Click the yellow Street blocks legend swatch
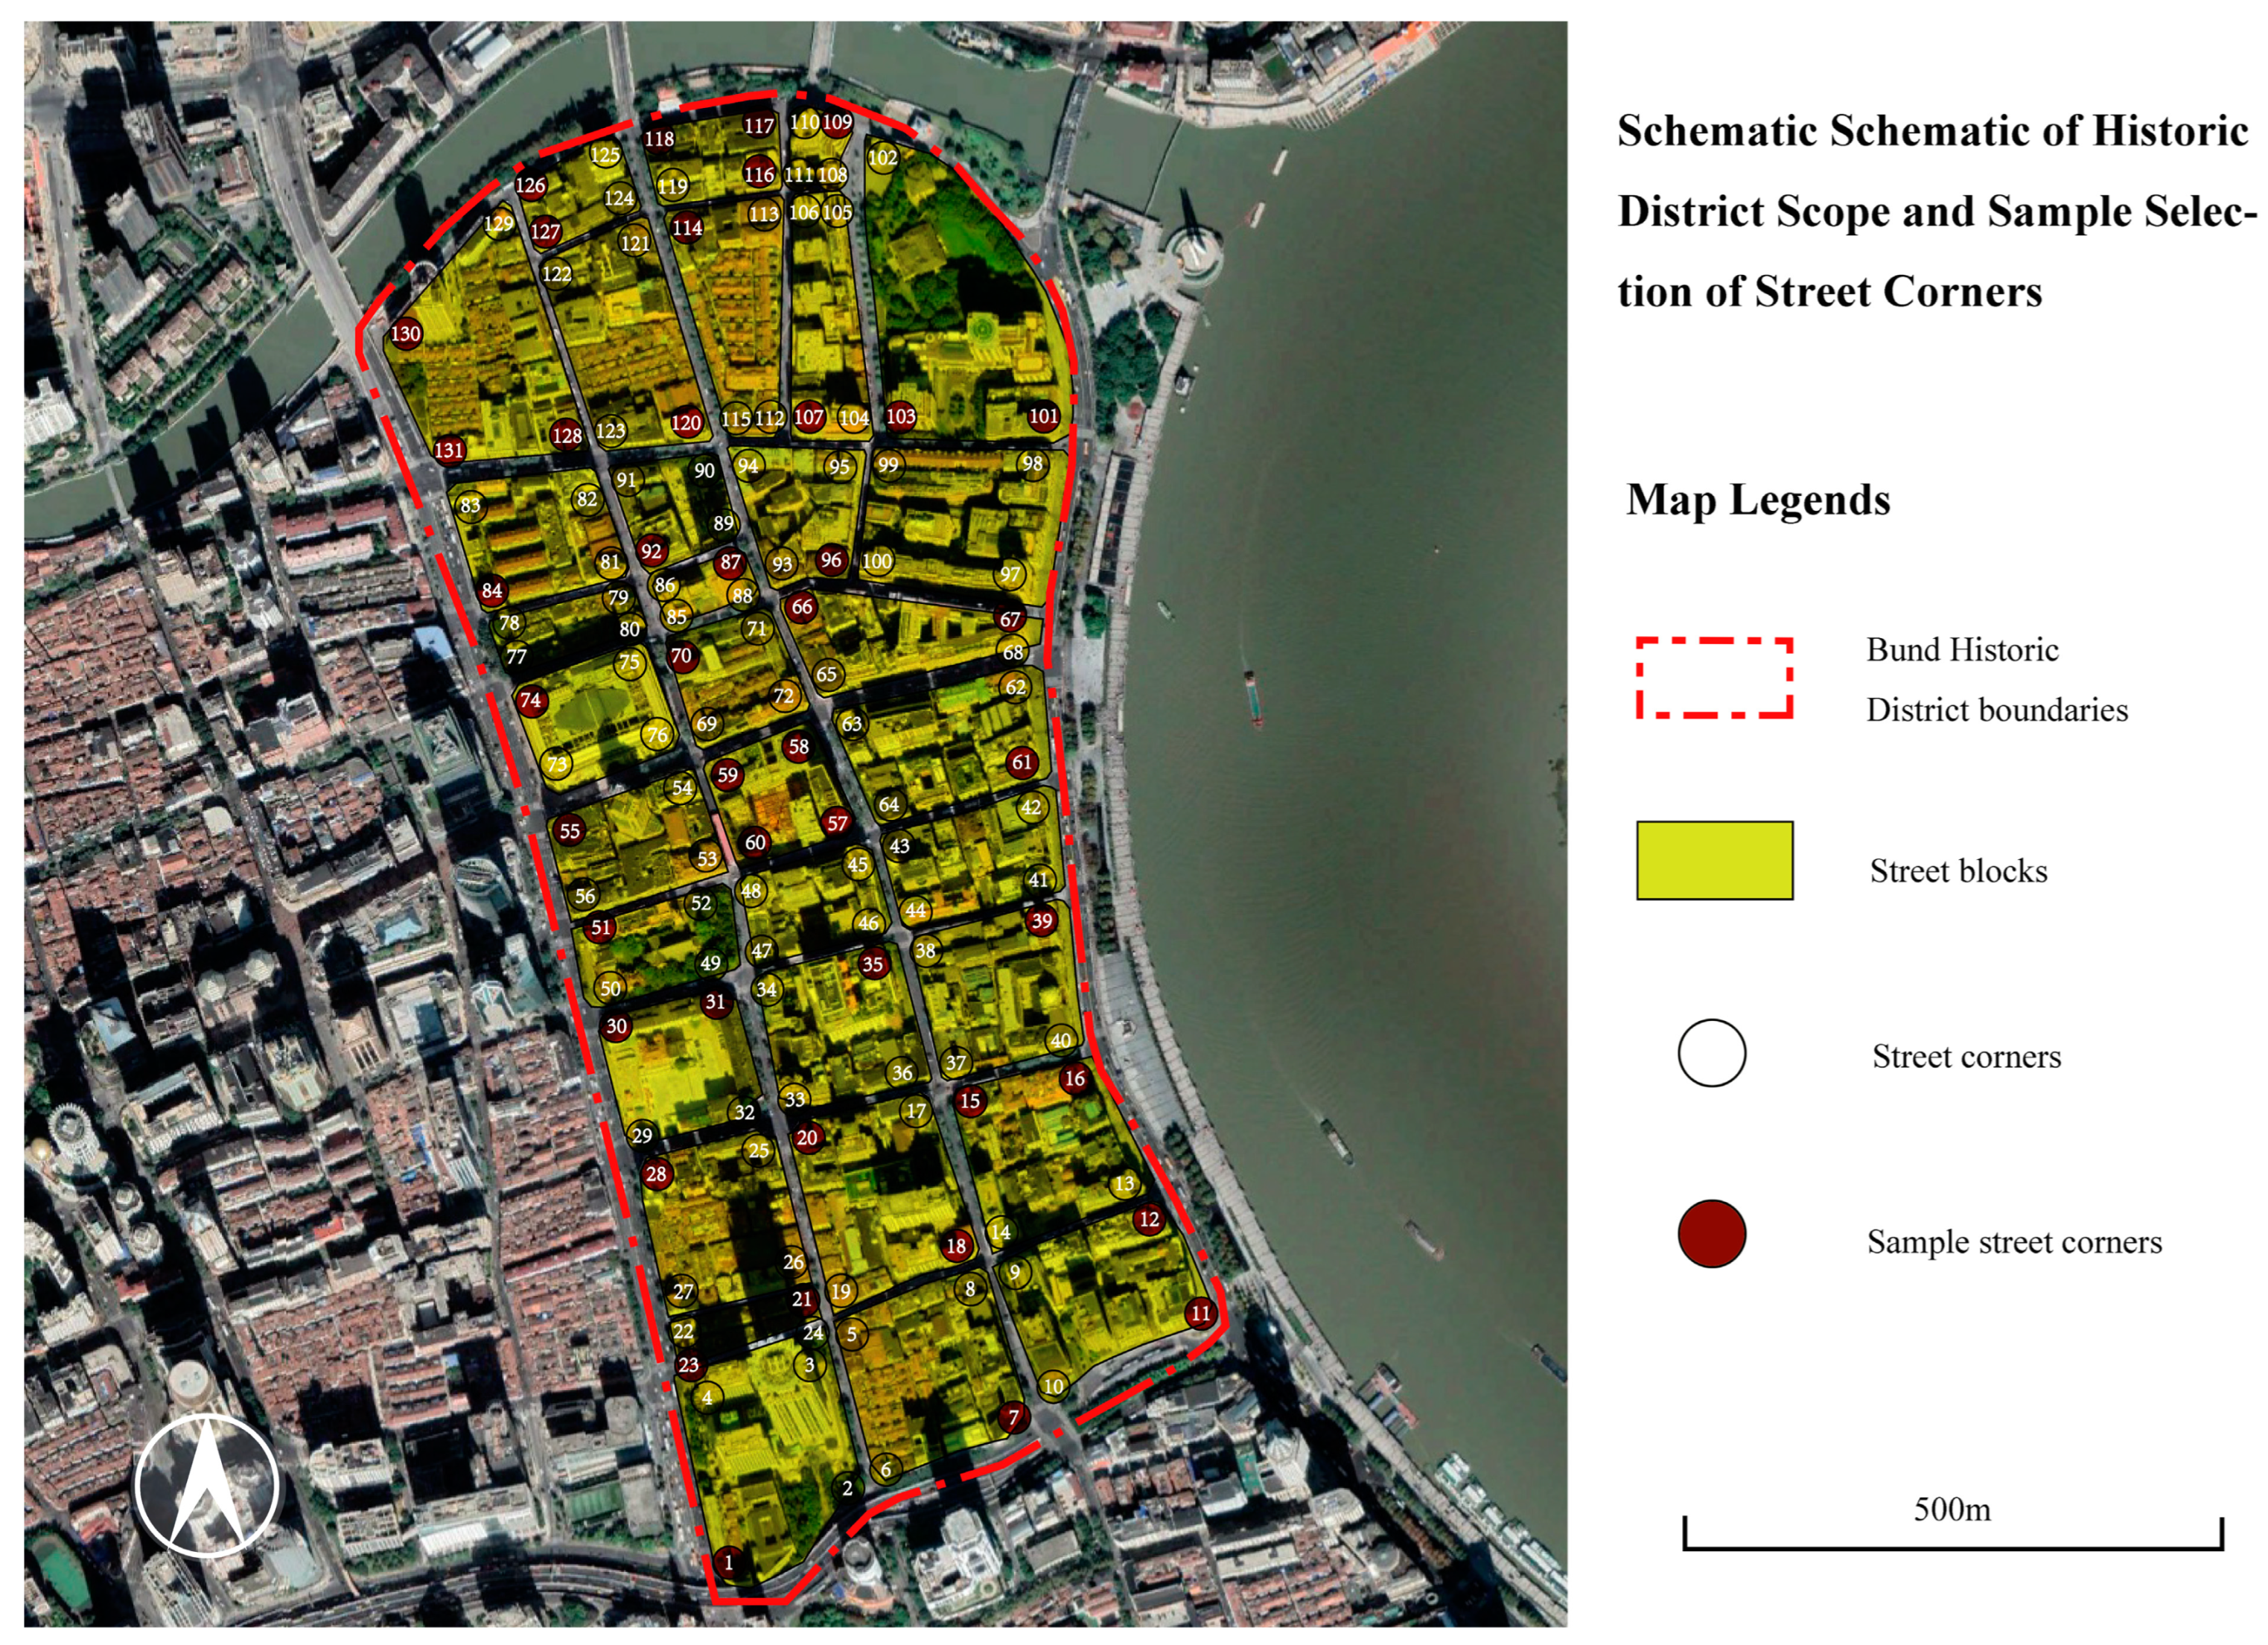Screen dimensions: 2268x1645 coord(1714,861)
